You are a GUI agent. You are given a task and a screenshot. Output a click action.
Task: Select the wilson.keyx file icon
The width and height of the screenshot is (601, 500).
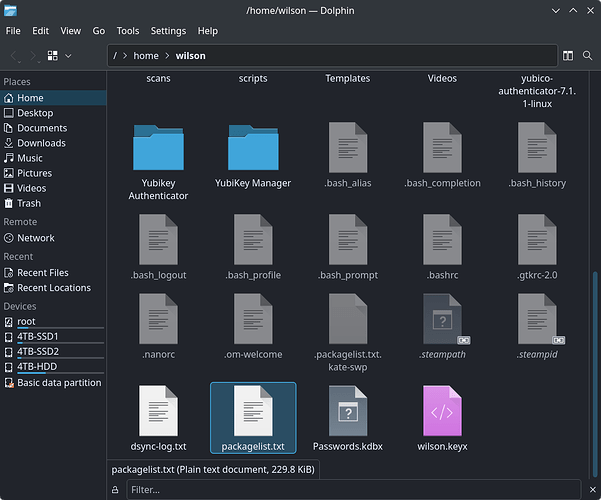click(x=442, y=411)
